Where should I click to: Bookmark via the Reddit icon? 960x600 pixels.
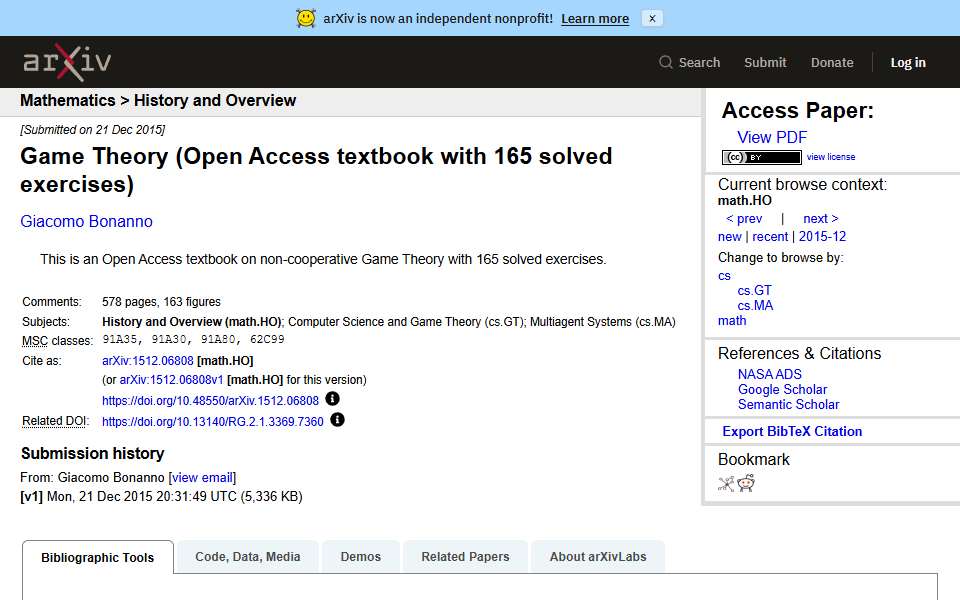[746, 484]
